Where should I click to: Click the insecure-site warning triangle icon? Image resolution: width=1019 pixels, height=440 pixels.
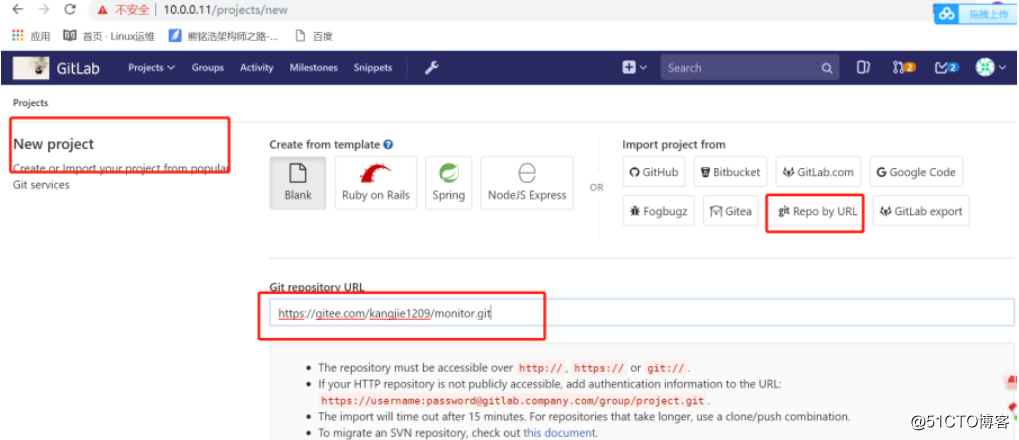point(103,10)
